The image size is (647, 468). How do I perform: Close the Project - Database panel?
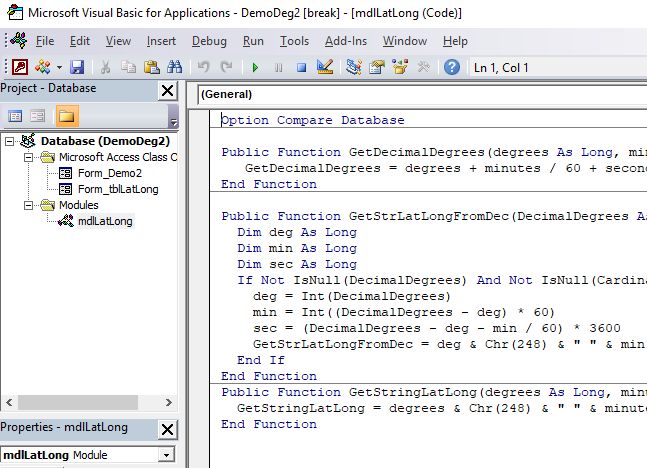tap(168, 90)
